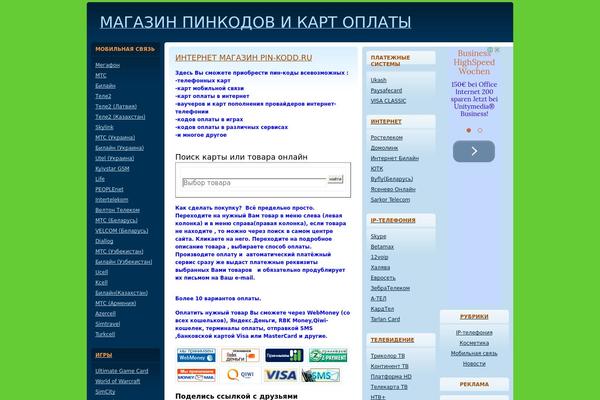Screen dimensions: 600x400
Task: Open the Kyivstar GSM link
Action: (x=112, y=168)
